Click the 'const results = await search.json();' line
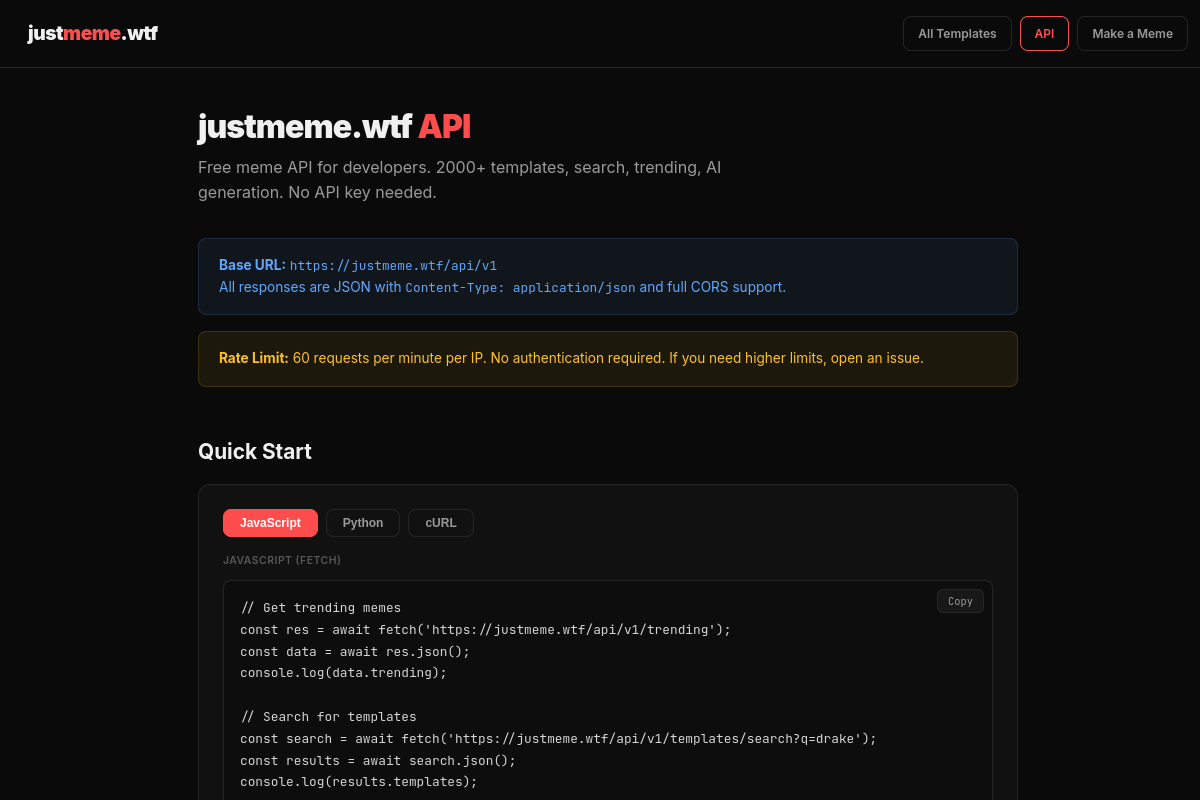The height and width of the screenshot is (800, 1200). coord(378,761)
